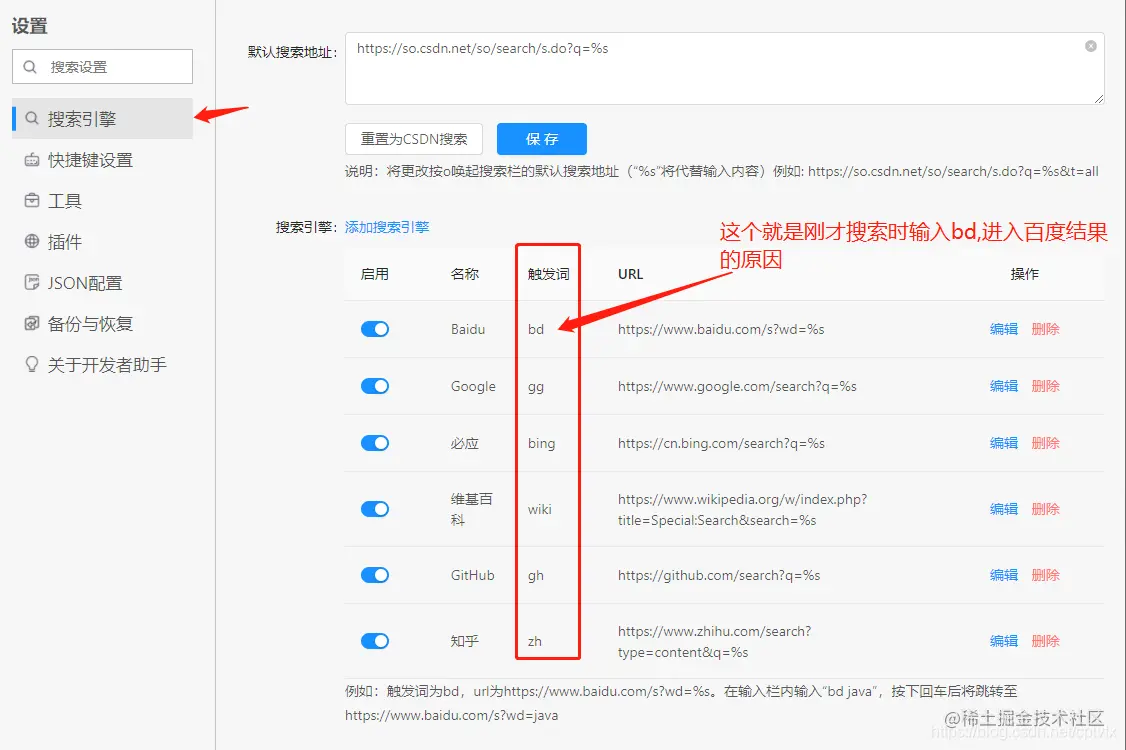Viewport: 1126px width, 750px height.
Task: Click the wikipedia.org URL cell
Action: tap(743, 509)
